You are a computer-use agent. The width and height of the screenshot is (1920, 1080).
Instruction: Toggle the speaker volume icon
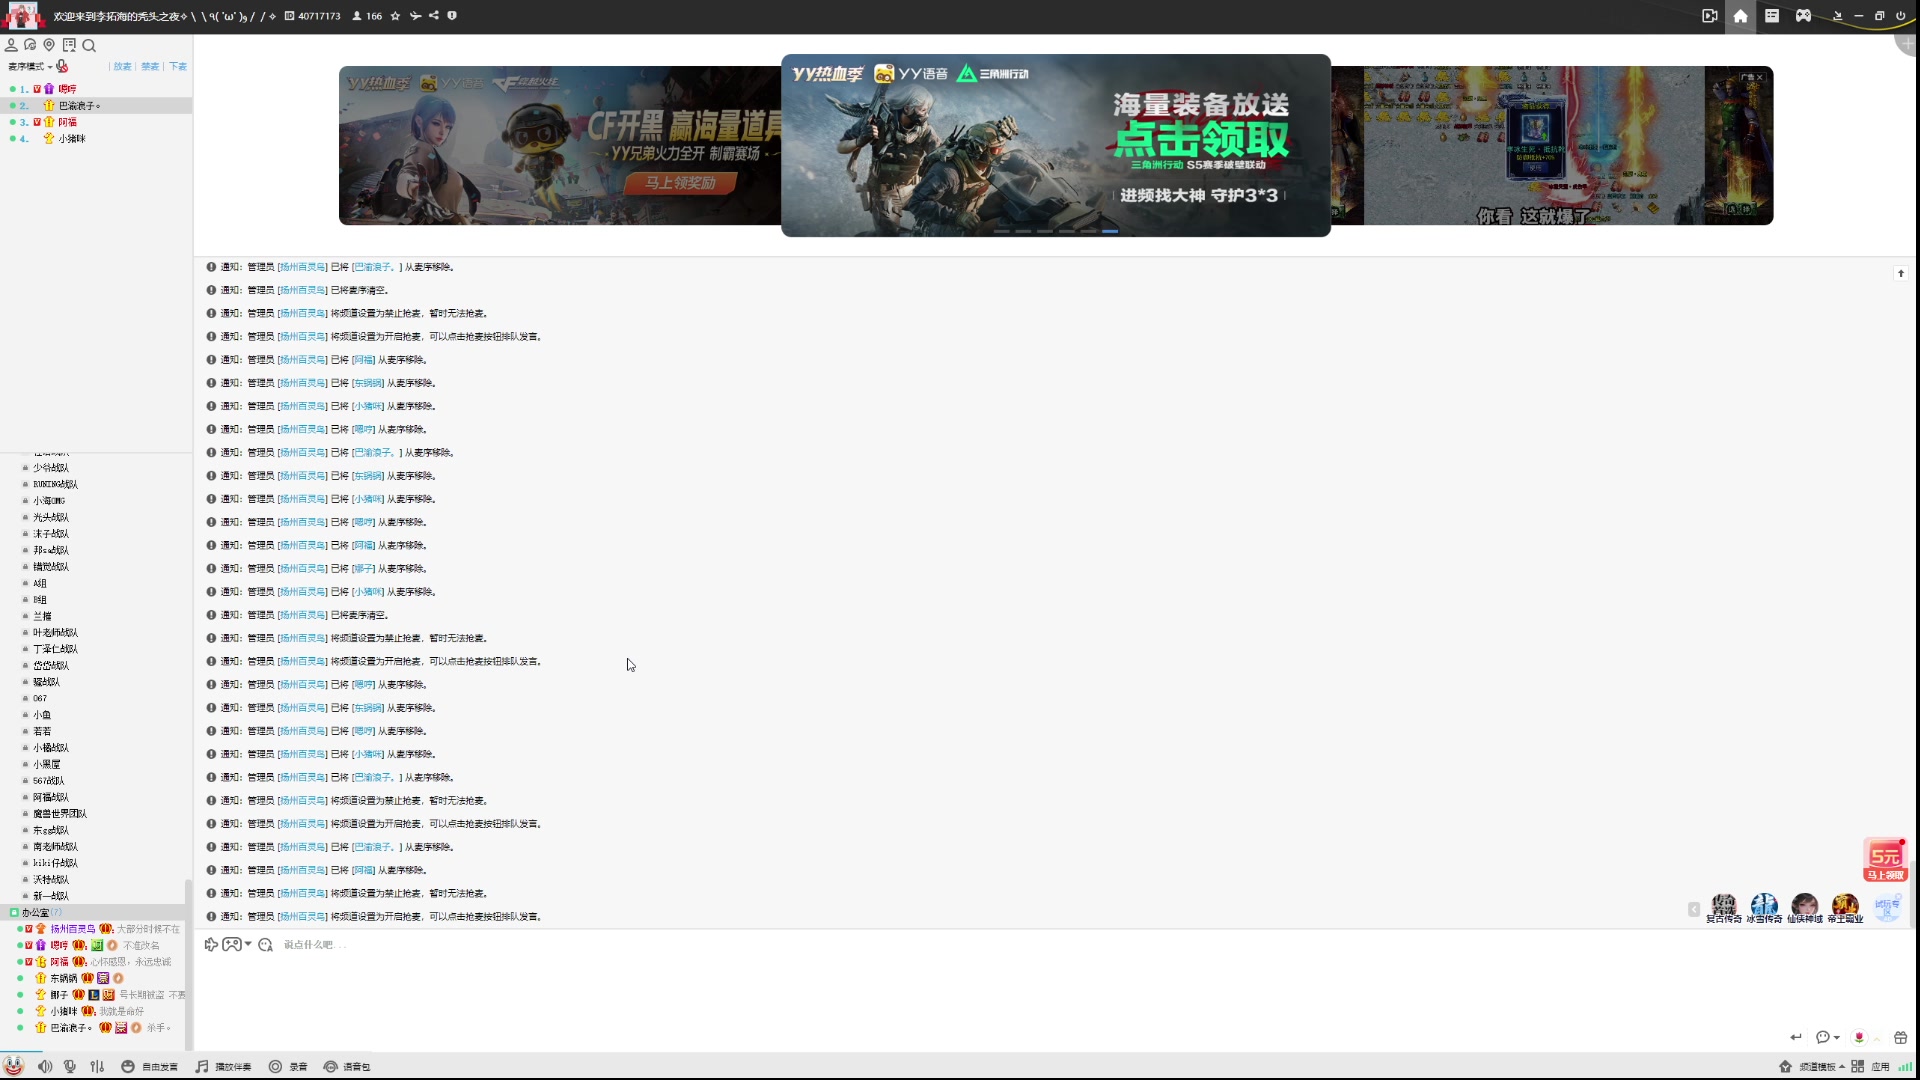click(x=45, y=1067)
